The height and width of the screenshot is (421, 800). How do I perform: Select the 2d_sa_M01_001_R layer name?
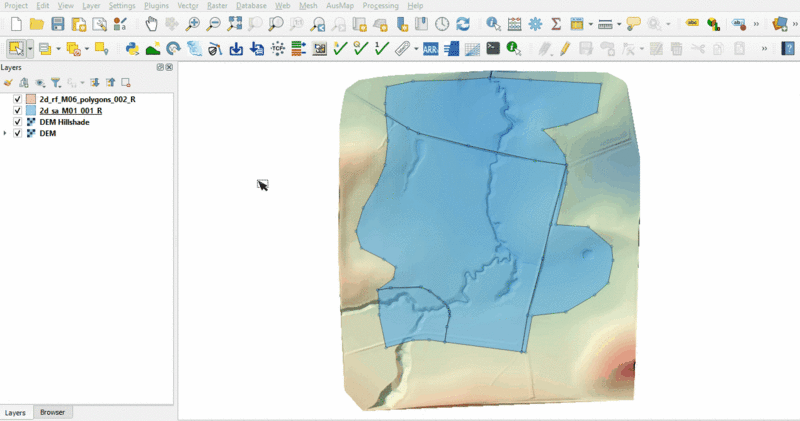pyautogui.click(x=70, y=111)
